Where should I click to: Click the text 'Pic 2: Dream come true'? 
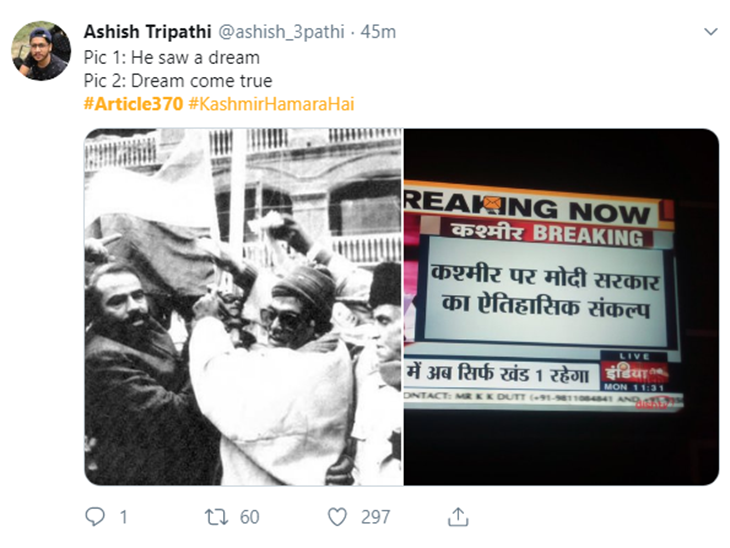click(178, 81)
